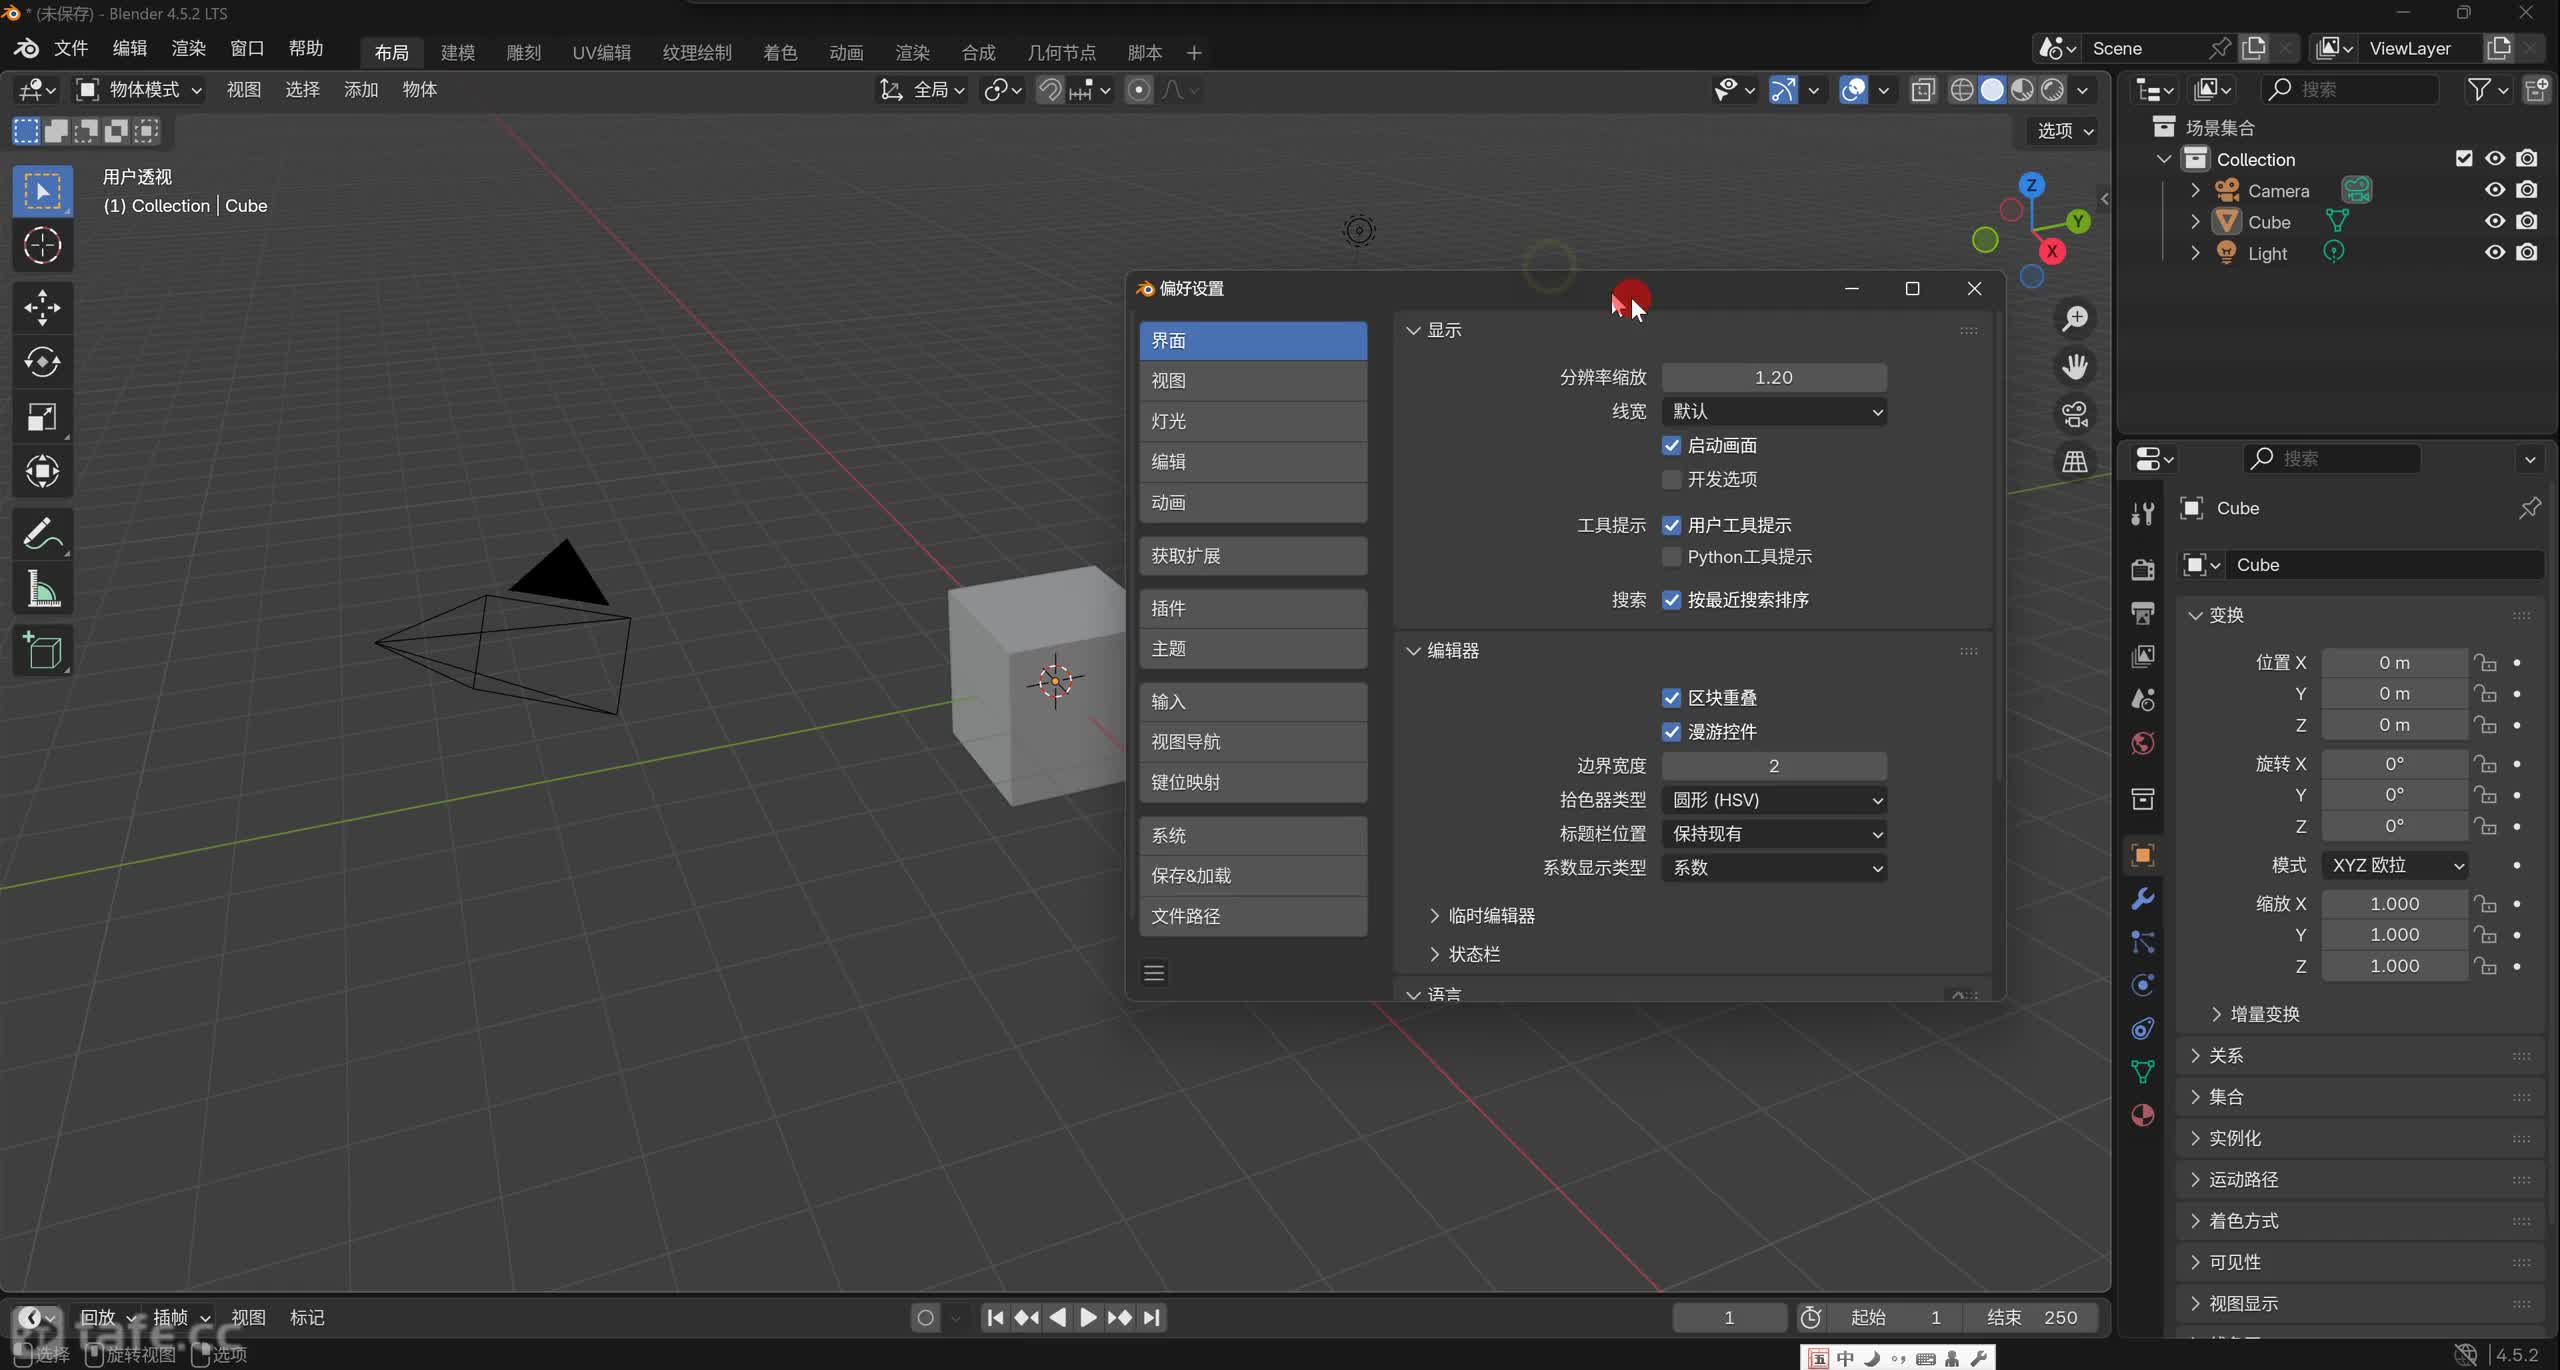Open the 插件 preferences section

pyautogui.click(x=1252, y=608)
